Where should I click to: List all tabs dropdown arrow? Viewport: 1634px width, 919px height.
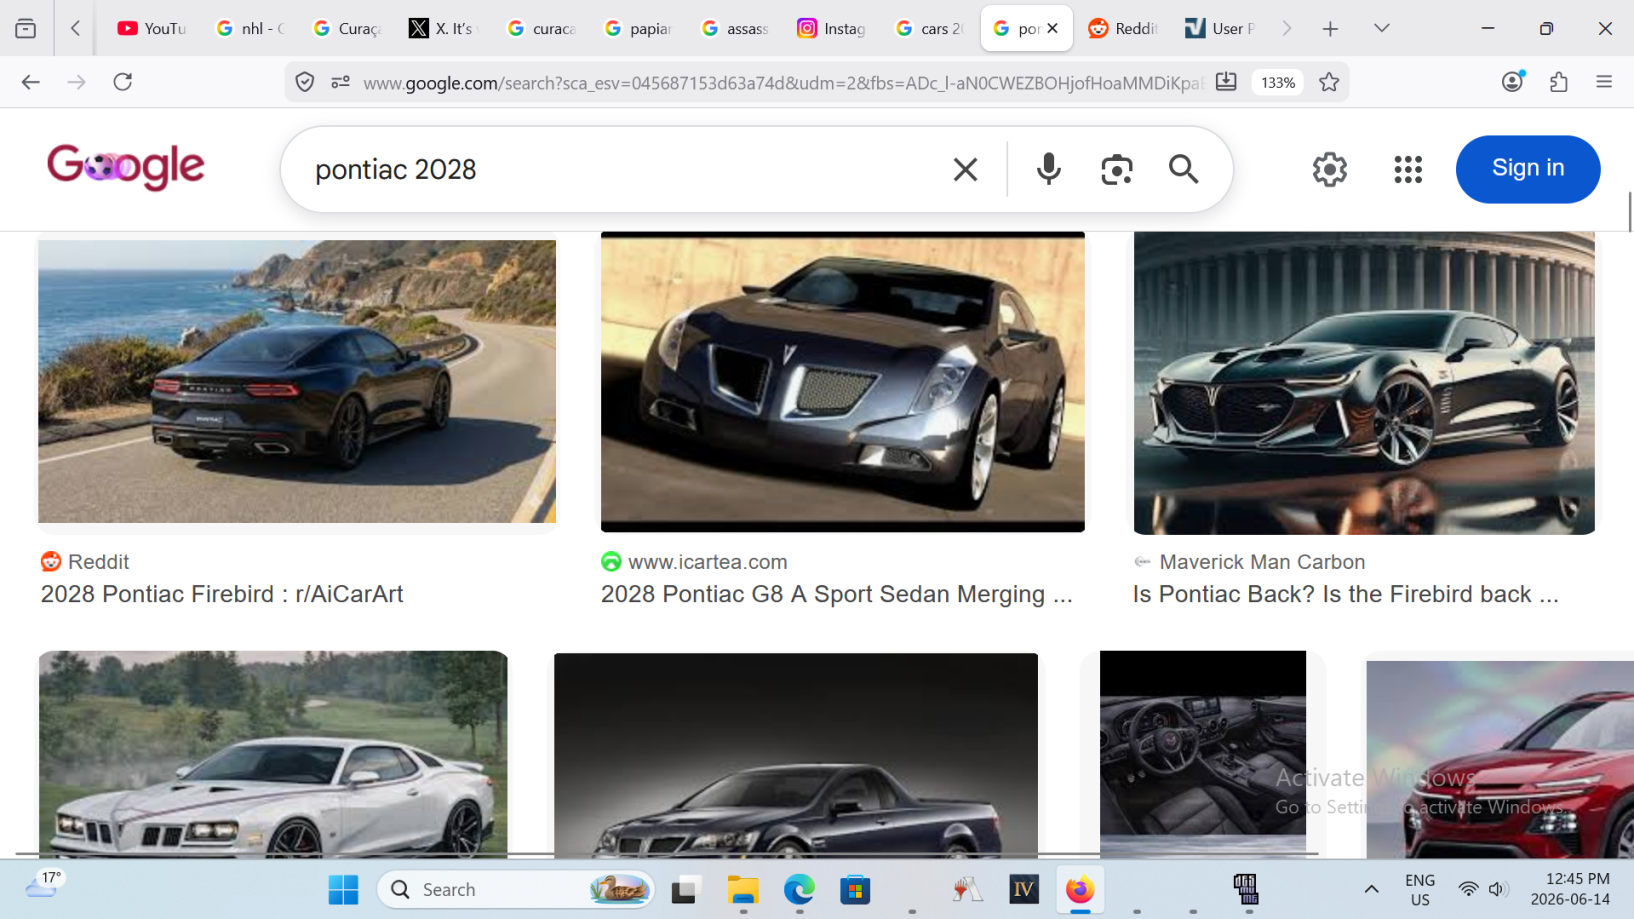click(1381, 28)
